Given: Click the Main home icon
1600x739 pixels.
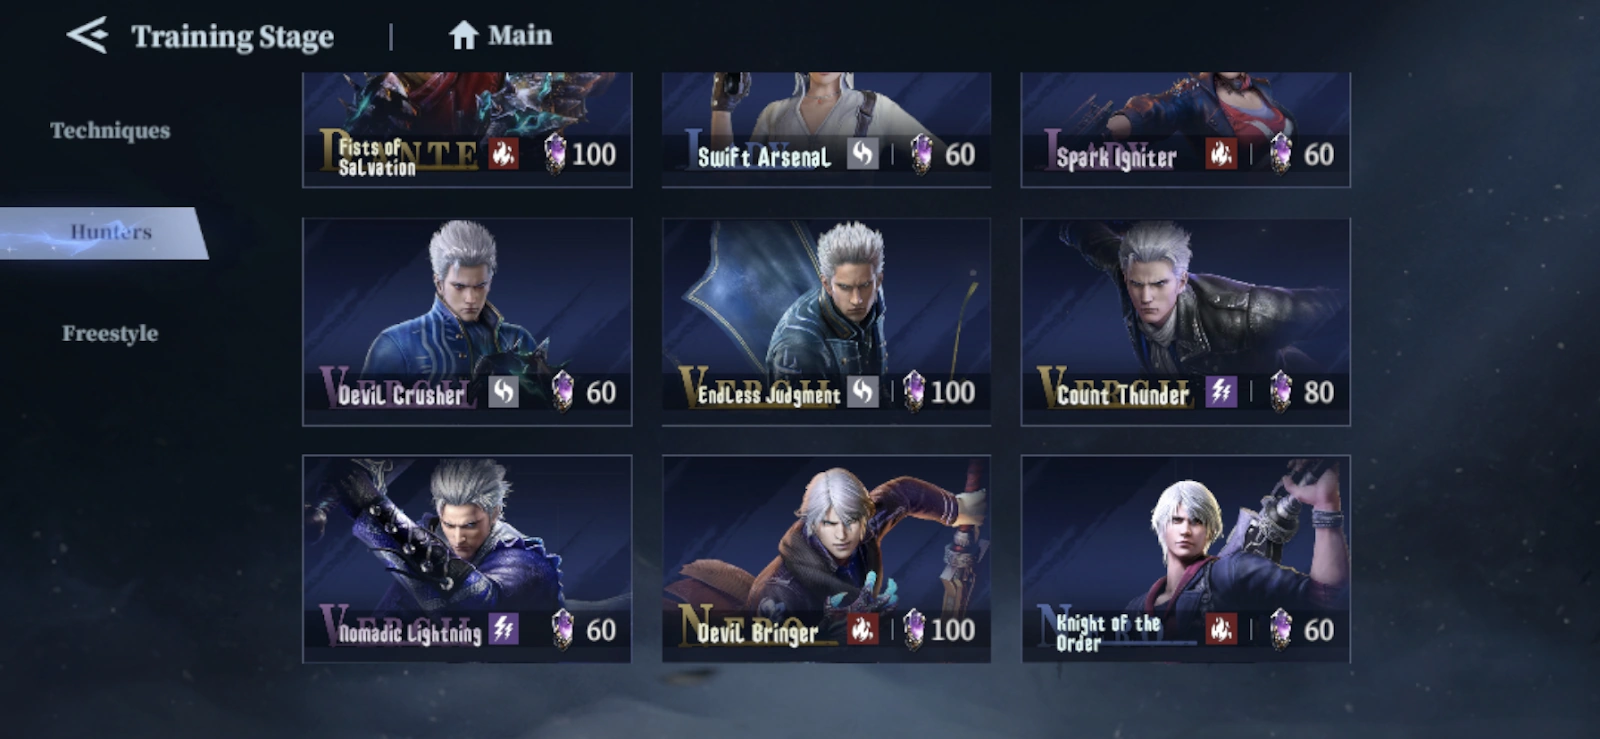Looking at the screenshot, I should pos(463,36).
